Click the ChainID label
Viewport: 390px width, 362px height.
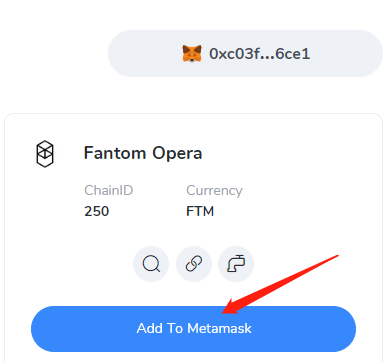pyautogui.click(x=109, y=190)
